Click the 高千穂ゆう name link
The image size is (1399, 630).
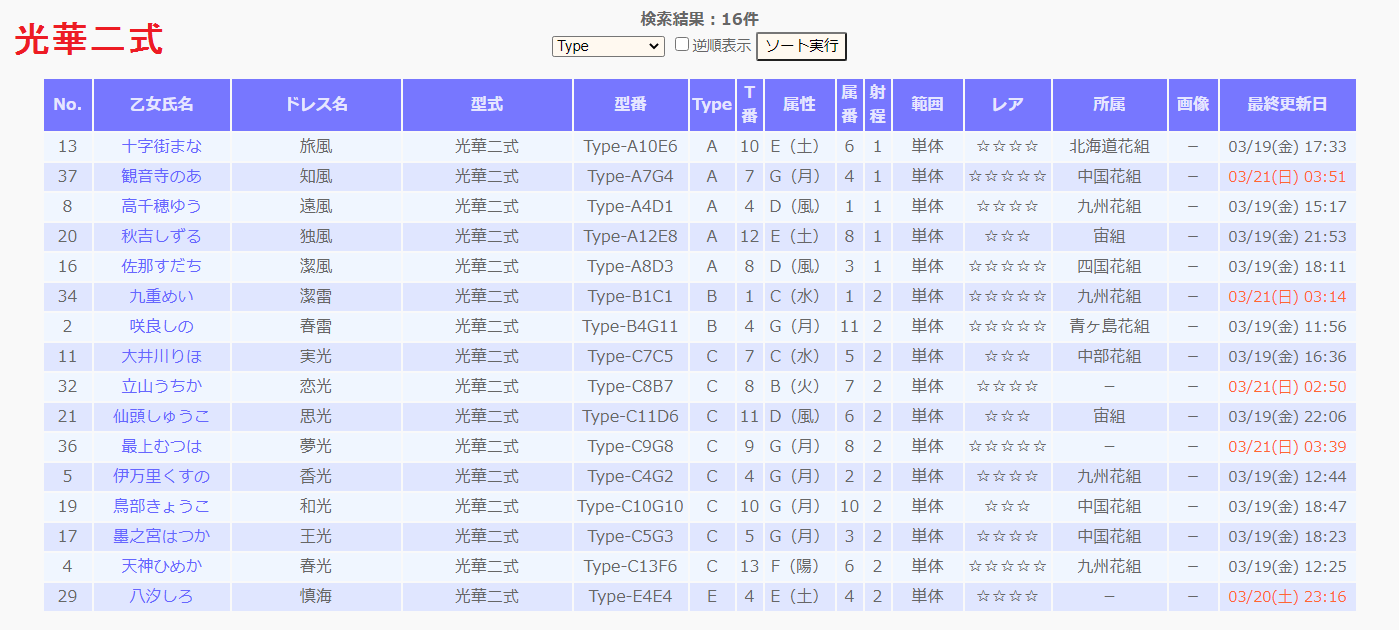click(161, 206)
